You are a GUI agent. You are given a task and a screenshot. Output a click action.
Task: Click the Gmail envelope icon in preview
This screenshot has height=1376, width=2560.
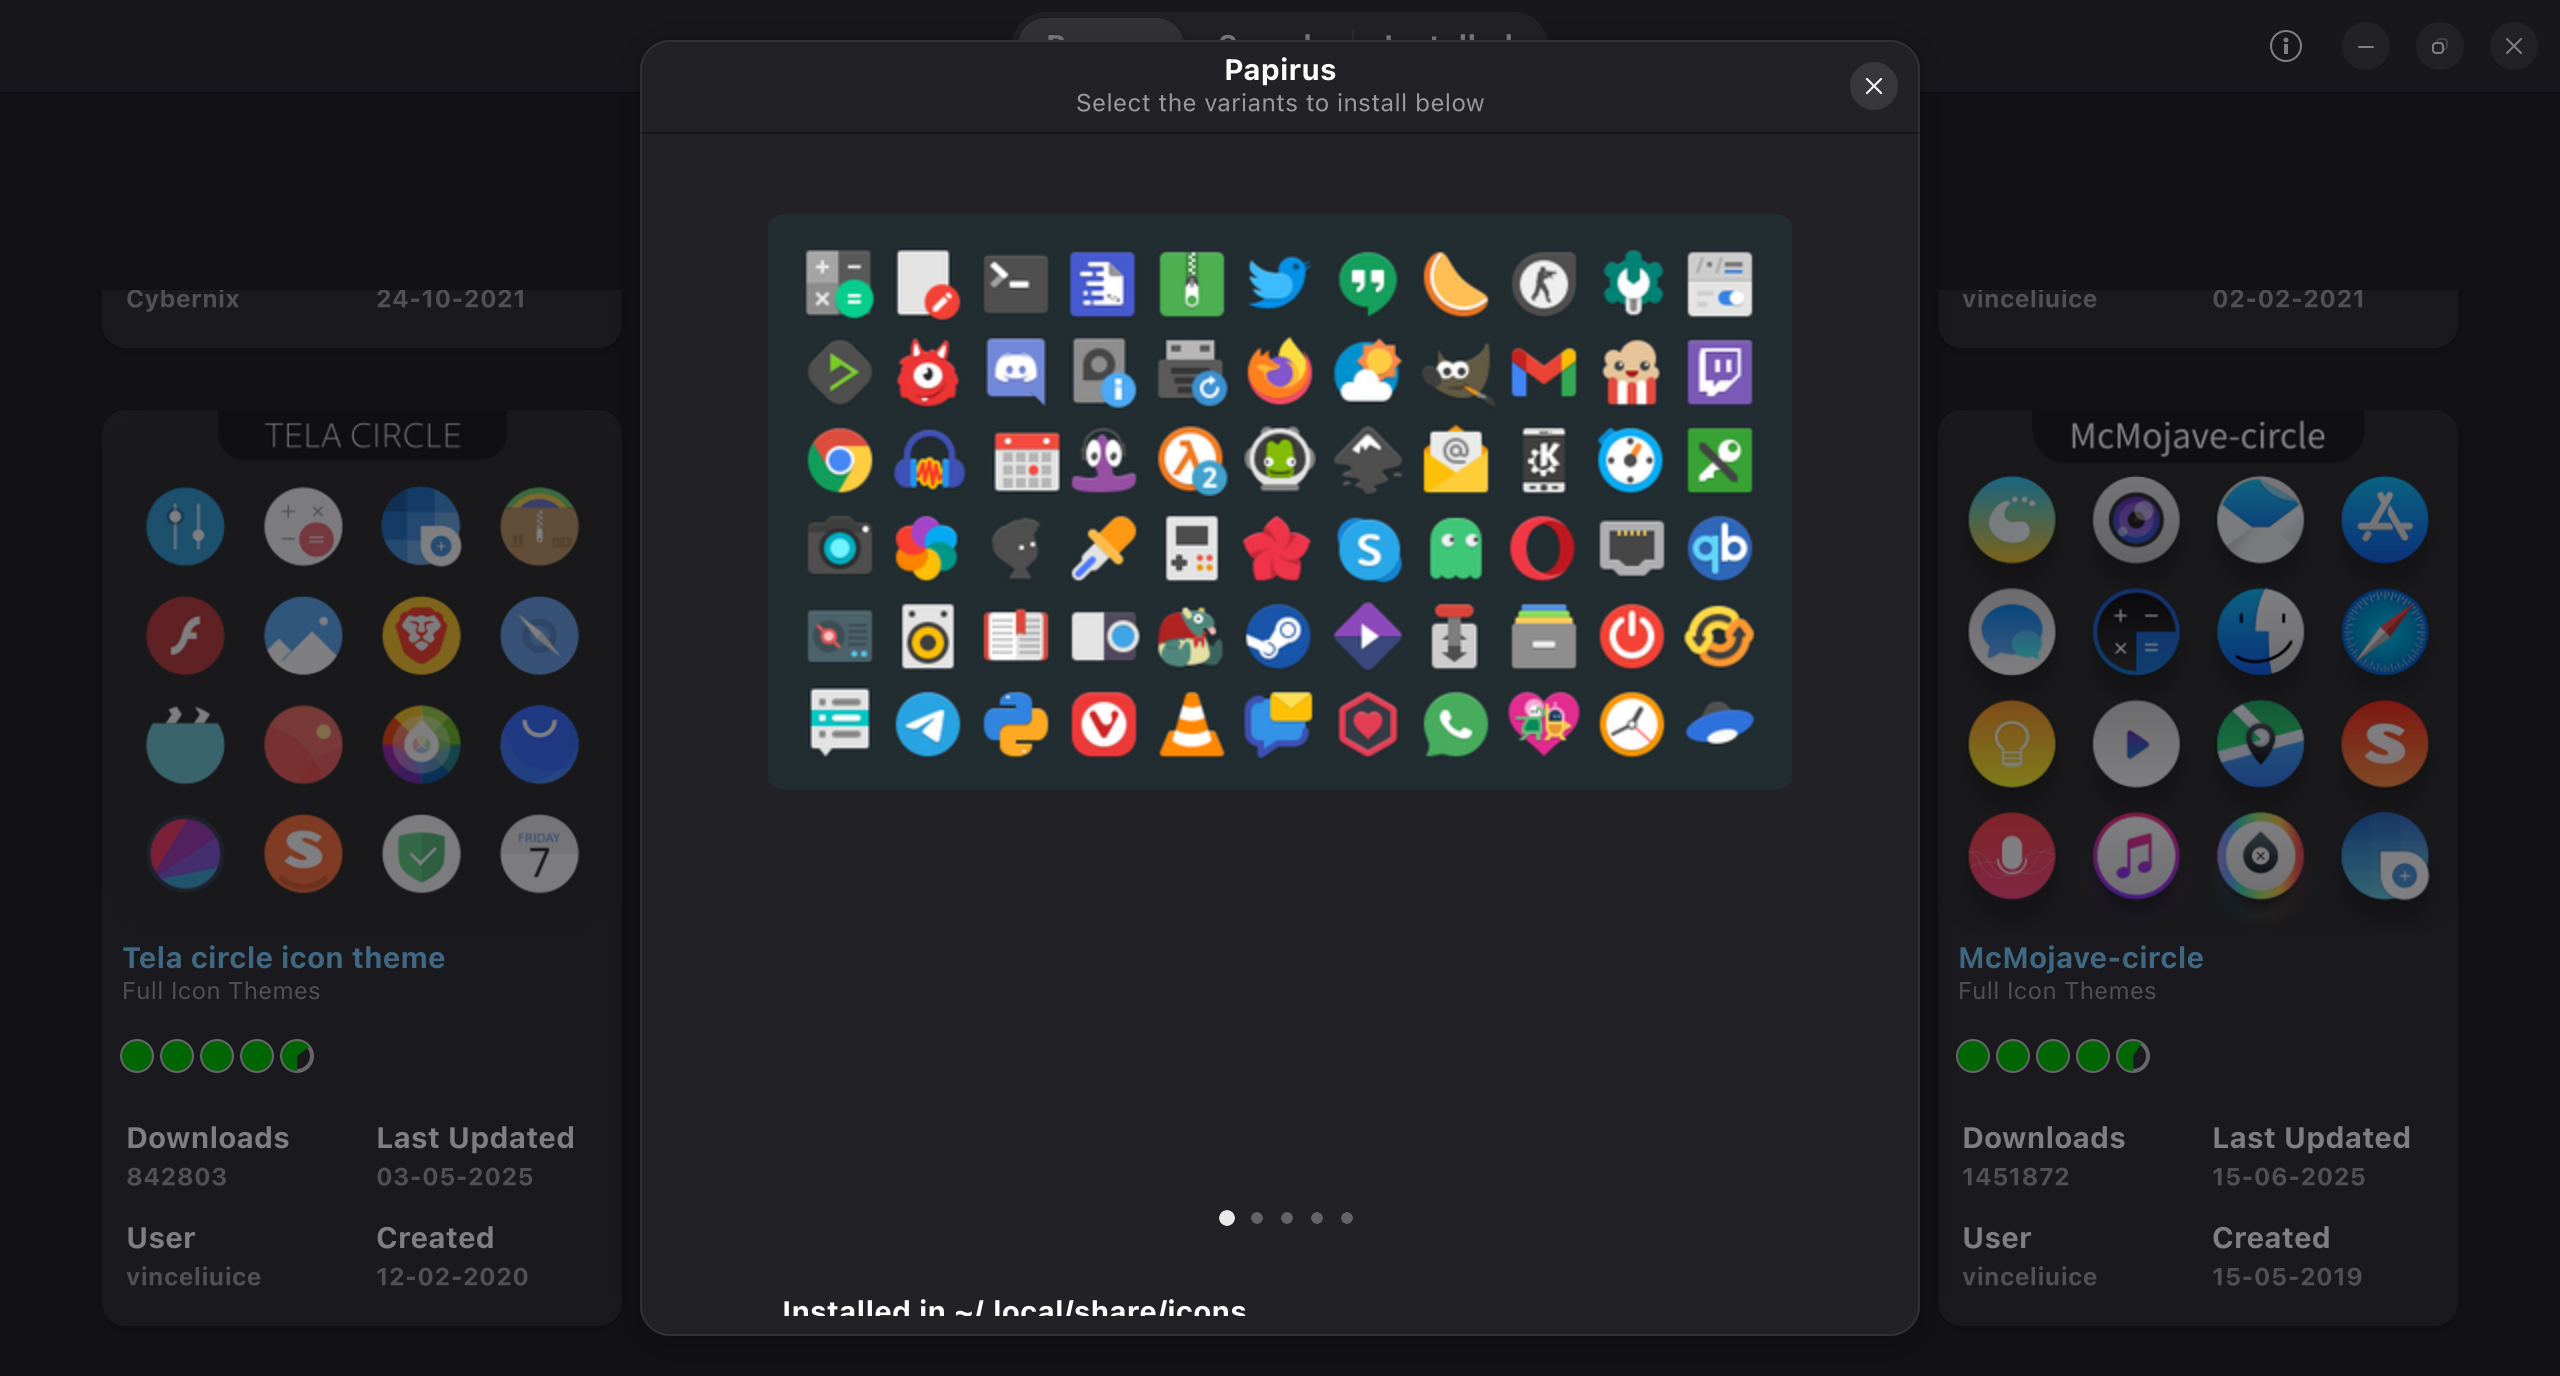coord(1543,372)
